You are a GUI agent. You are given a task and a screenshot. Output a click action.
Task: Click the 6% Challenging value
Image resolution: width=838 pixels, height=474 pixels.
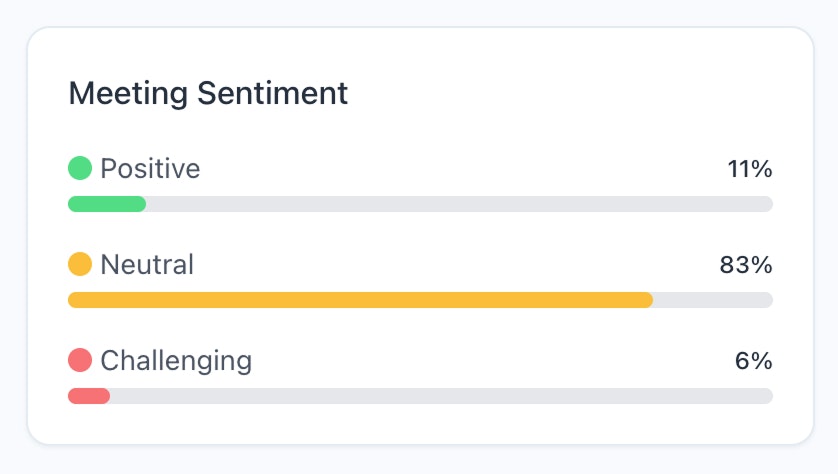[754, 360]
